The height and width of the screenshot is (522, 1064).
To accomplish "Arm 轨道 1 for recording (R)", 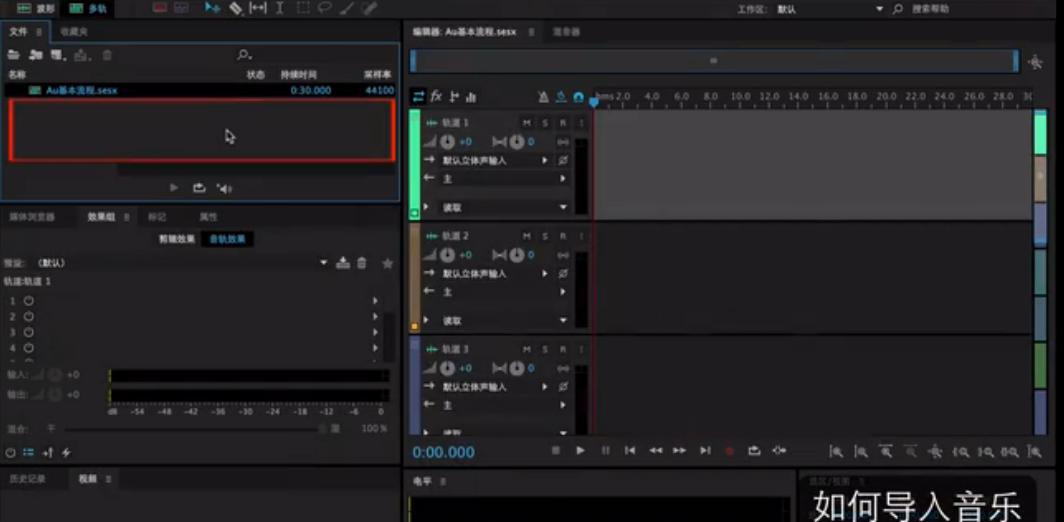I will [x=562, y=123].
